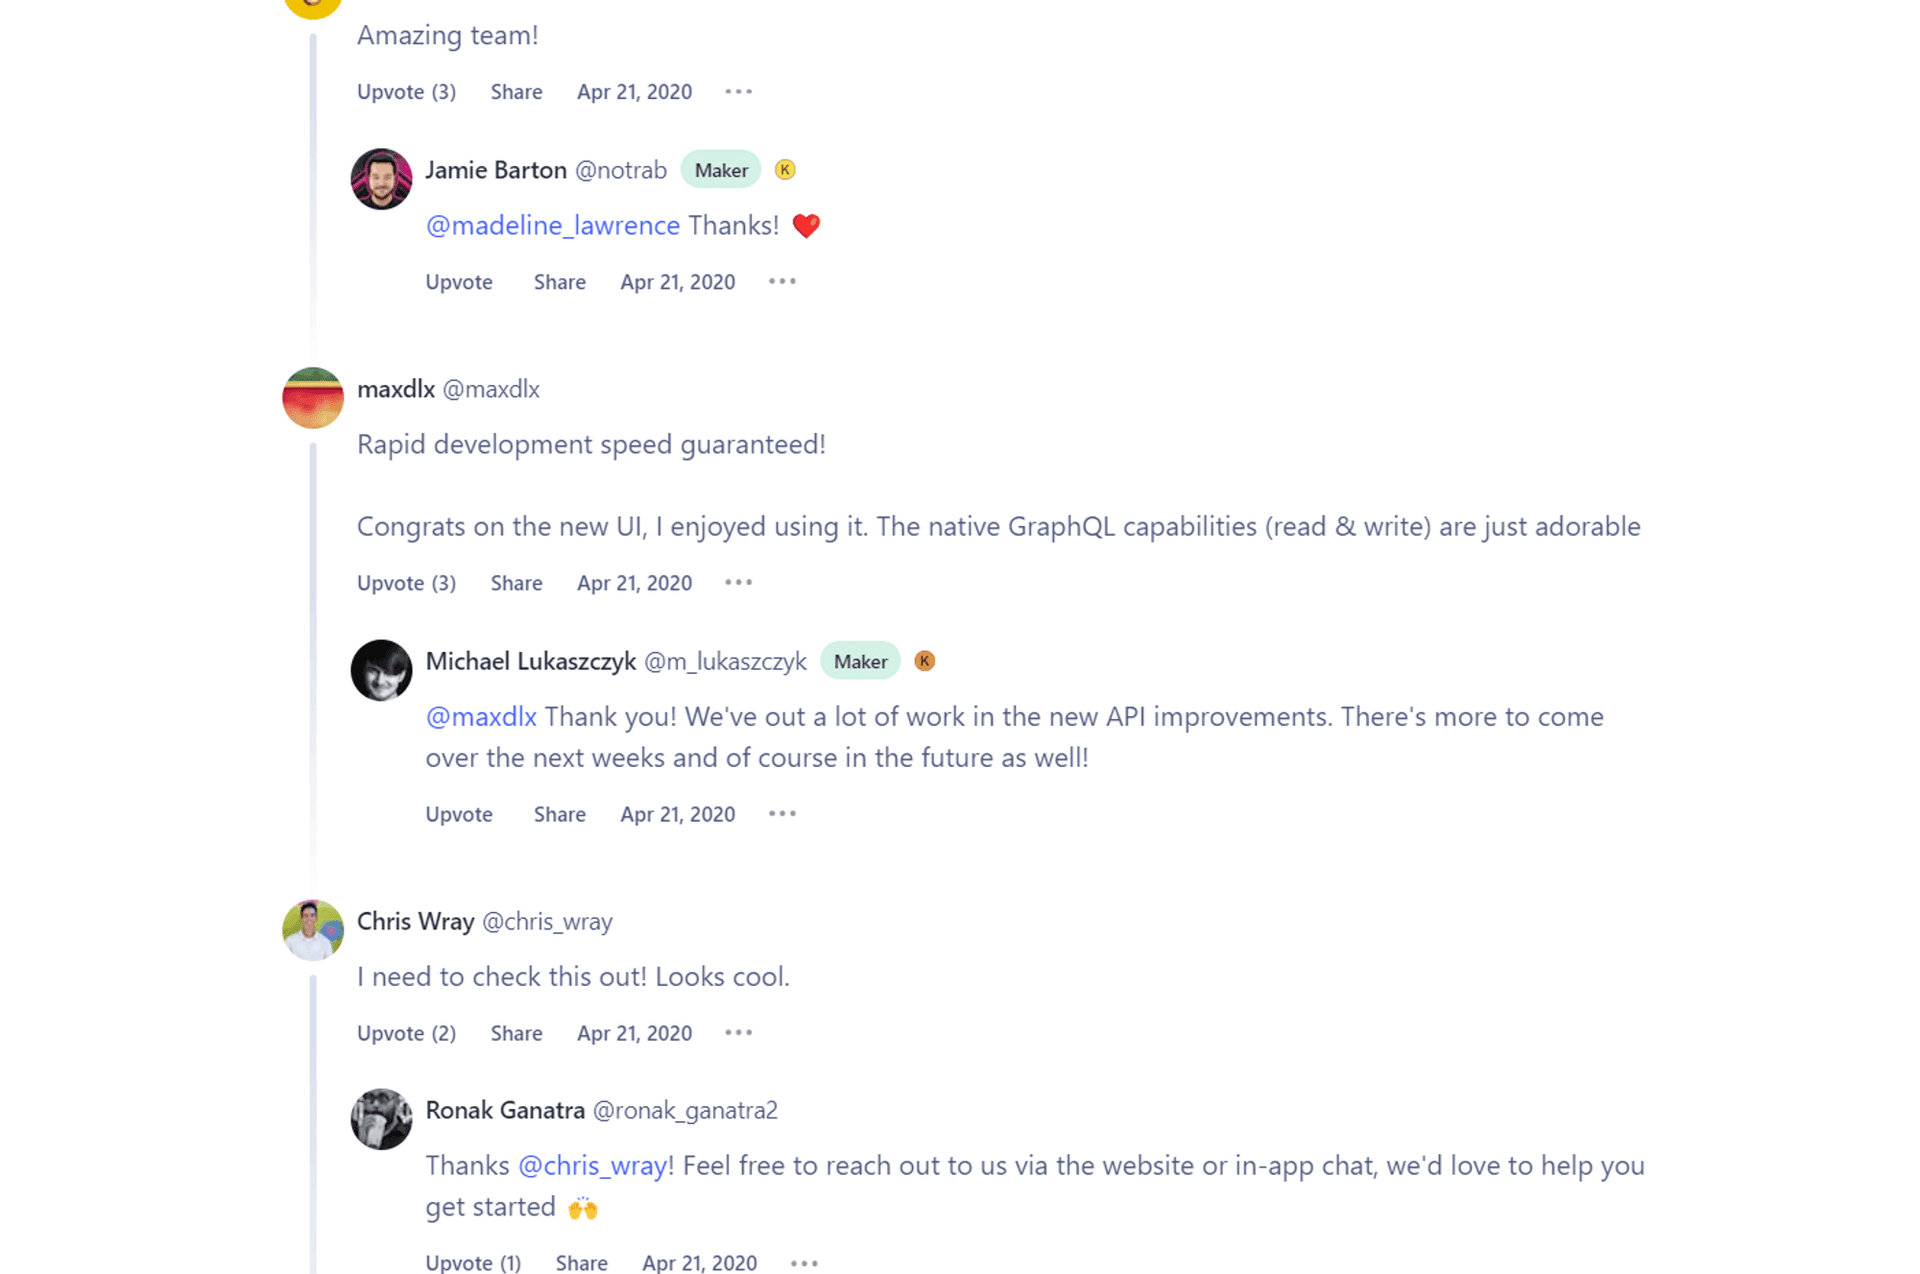The height and width of the screenshot is (1274, 1920).
Task: Open Jamie Barton's profile avatar
Action: pyautogui.click(x=381, y=179)
